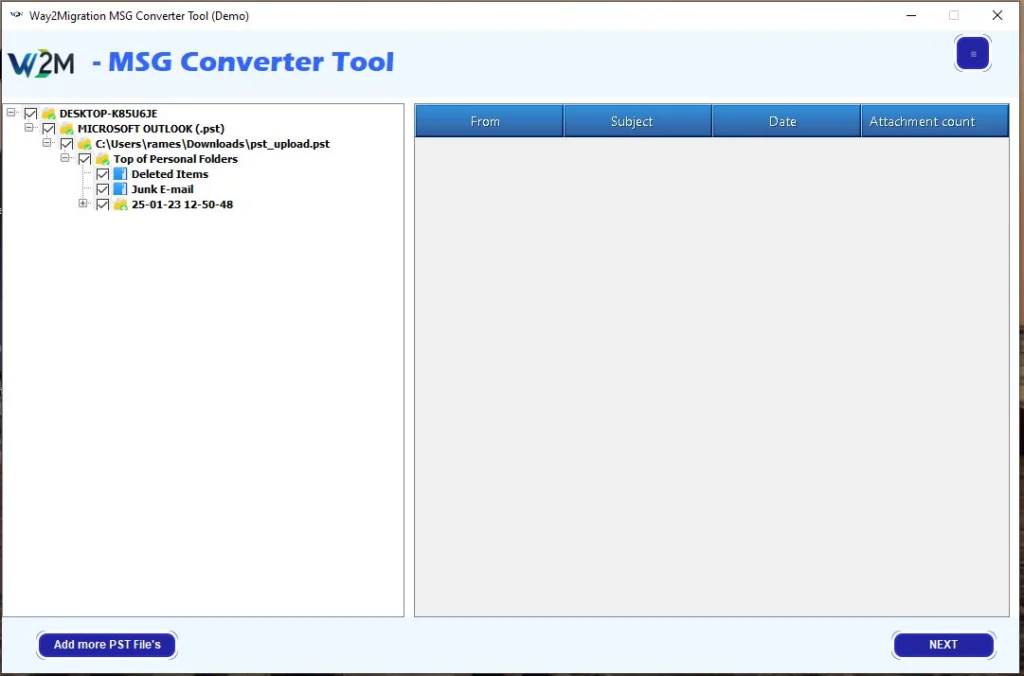This screenshot has width=1024, height=676.
Task: Uncheck the Deleted Items checkbox
Action: click(x=102, y=174)
